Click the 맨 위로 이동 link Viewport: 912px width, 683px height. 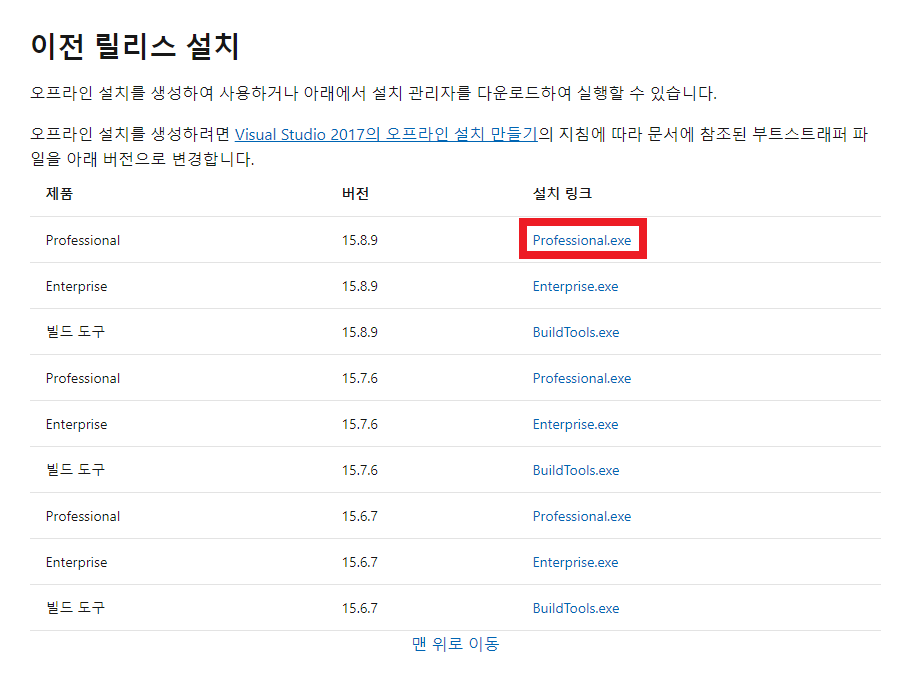[x=455, y=643]
